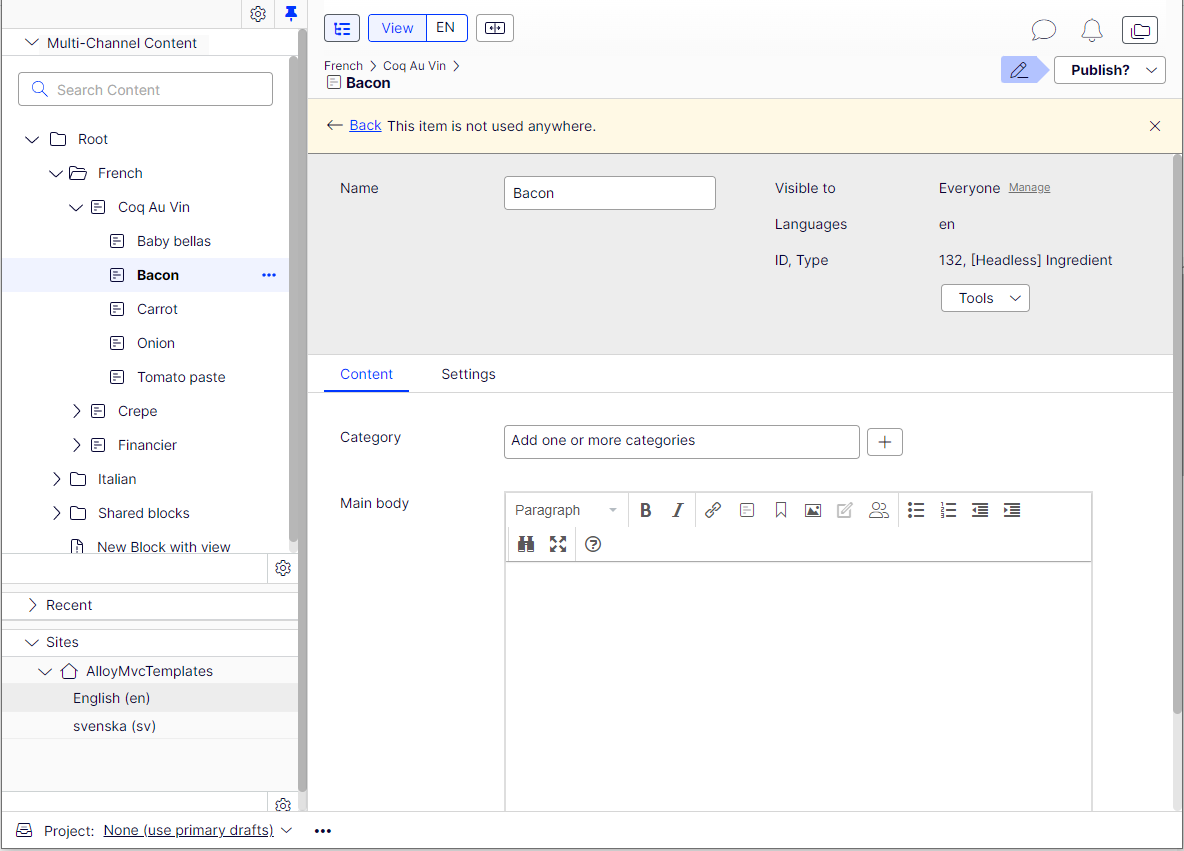The image size is (1184, 851).
Task: Click the Search Content field
Action: point(145,90)
